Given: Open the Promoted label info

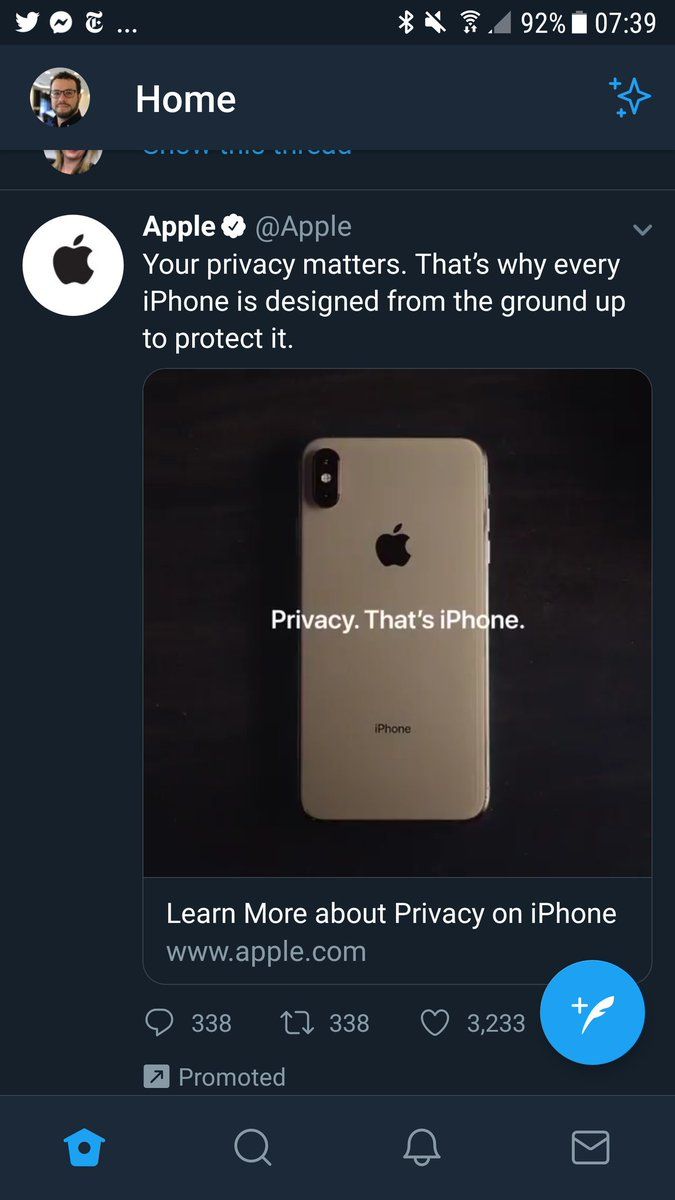Looking at the screenshot, I should 215,1077.
